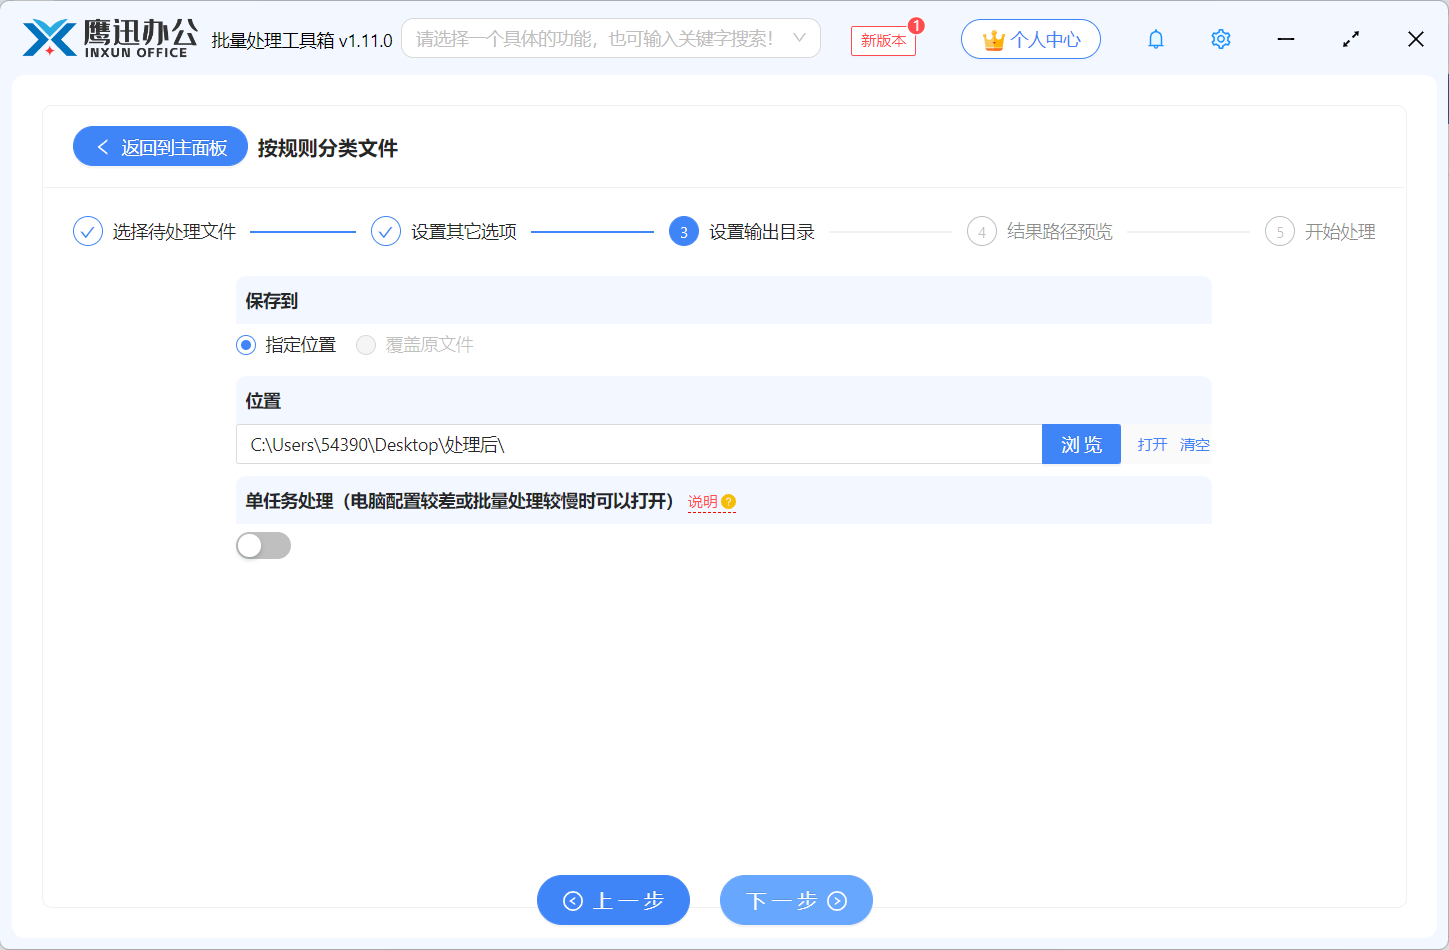Click the 新版本 new version badge
The image size is (1449, 950).
tap(883, 40)
